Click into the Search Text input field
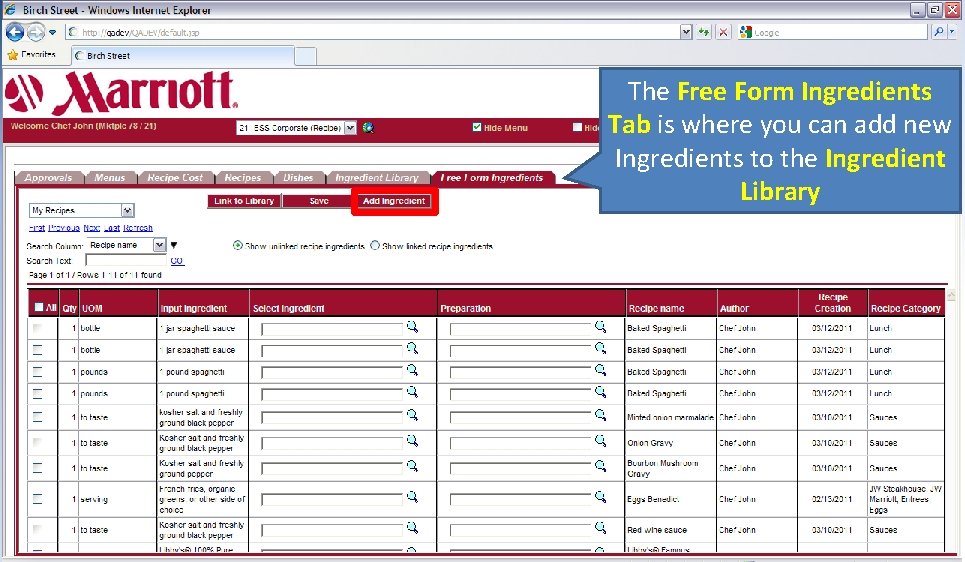The width and height of the screenshot is (965, 562). tap(126, 261)
